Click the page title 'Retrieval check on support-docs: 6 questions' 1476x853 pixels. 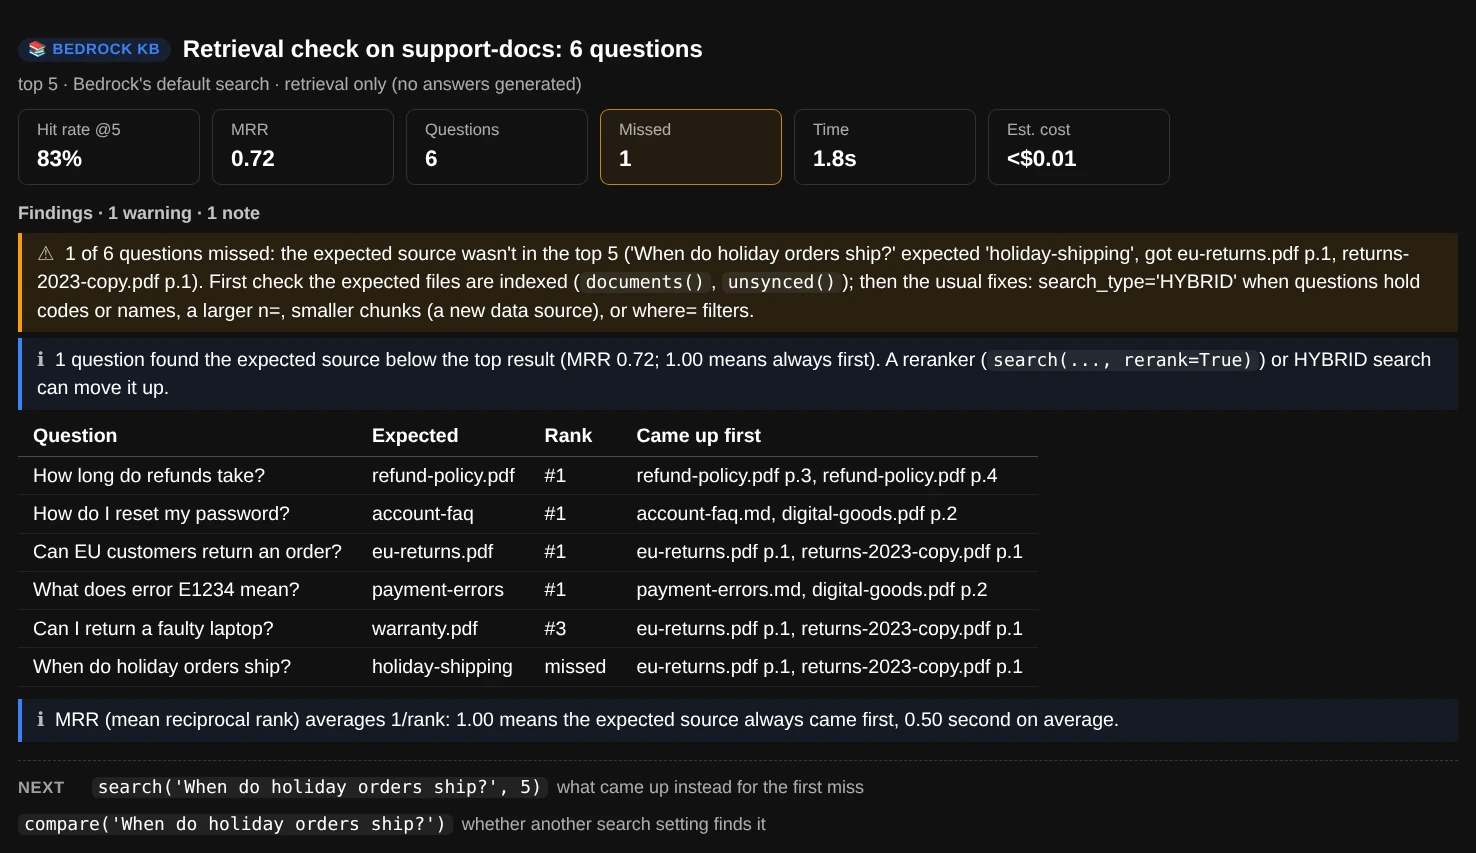(443, 49)
